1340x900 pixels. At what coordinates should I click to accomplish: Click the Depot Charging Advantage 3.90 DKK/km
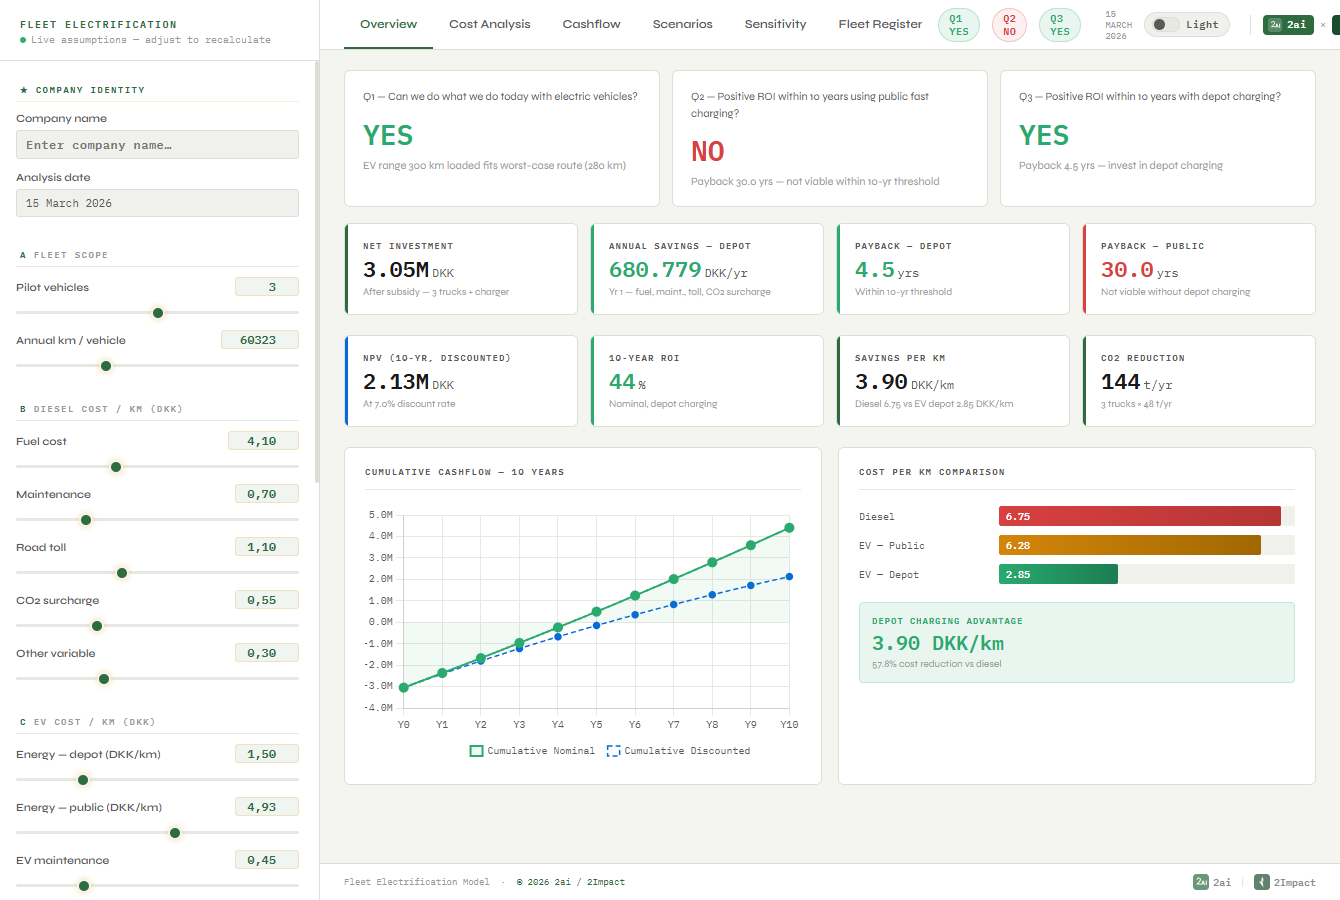click(x=938, y=643)
